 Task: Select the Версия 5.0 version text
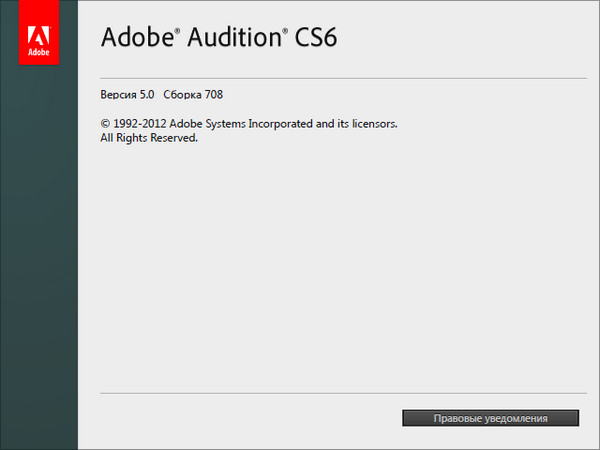coord(127,95)
